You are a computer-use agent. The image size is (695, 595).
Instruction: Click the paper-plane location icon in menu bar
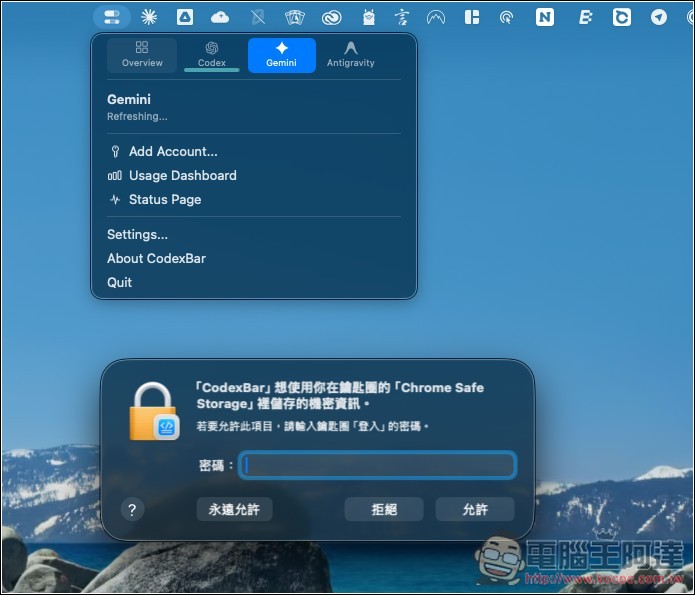[658, 17]
